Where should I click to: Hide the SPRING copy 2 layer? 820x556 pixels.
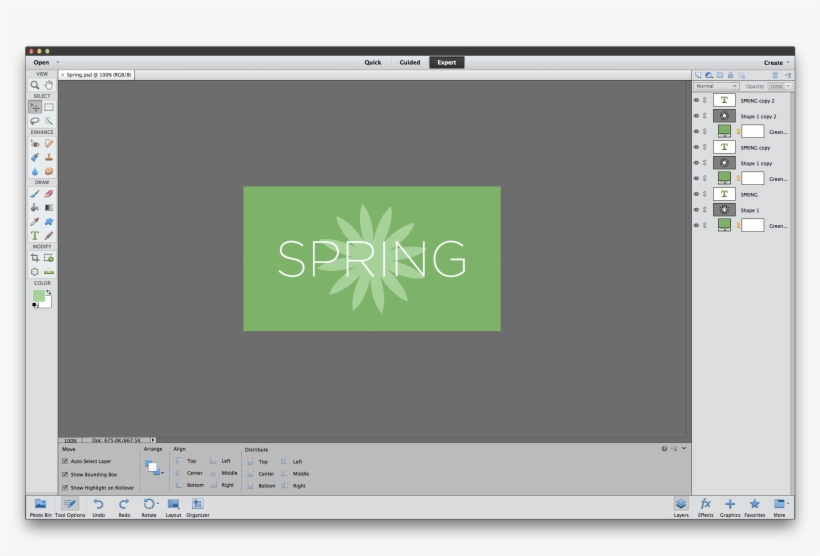[696, 100]
